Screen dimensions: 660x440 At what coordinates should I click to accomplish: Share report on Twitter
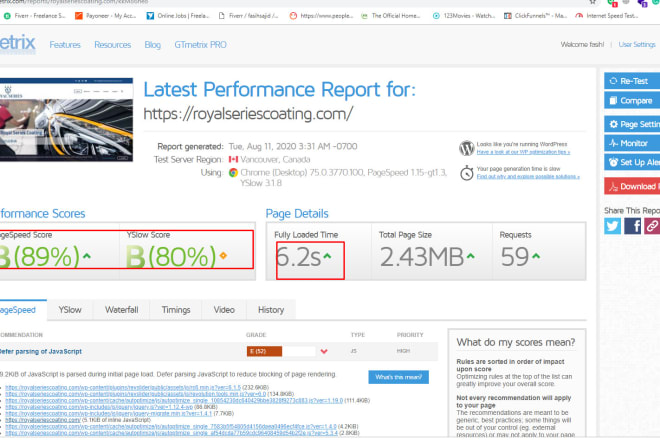point(612,226)
